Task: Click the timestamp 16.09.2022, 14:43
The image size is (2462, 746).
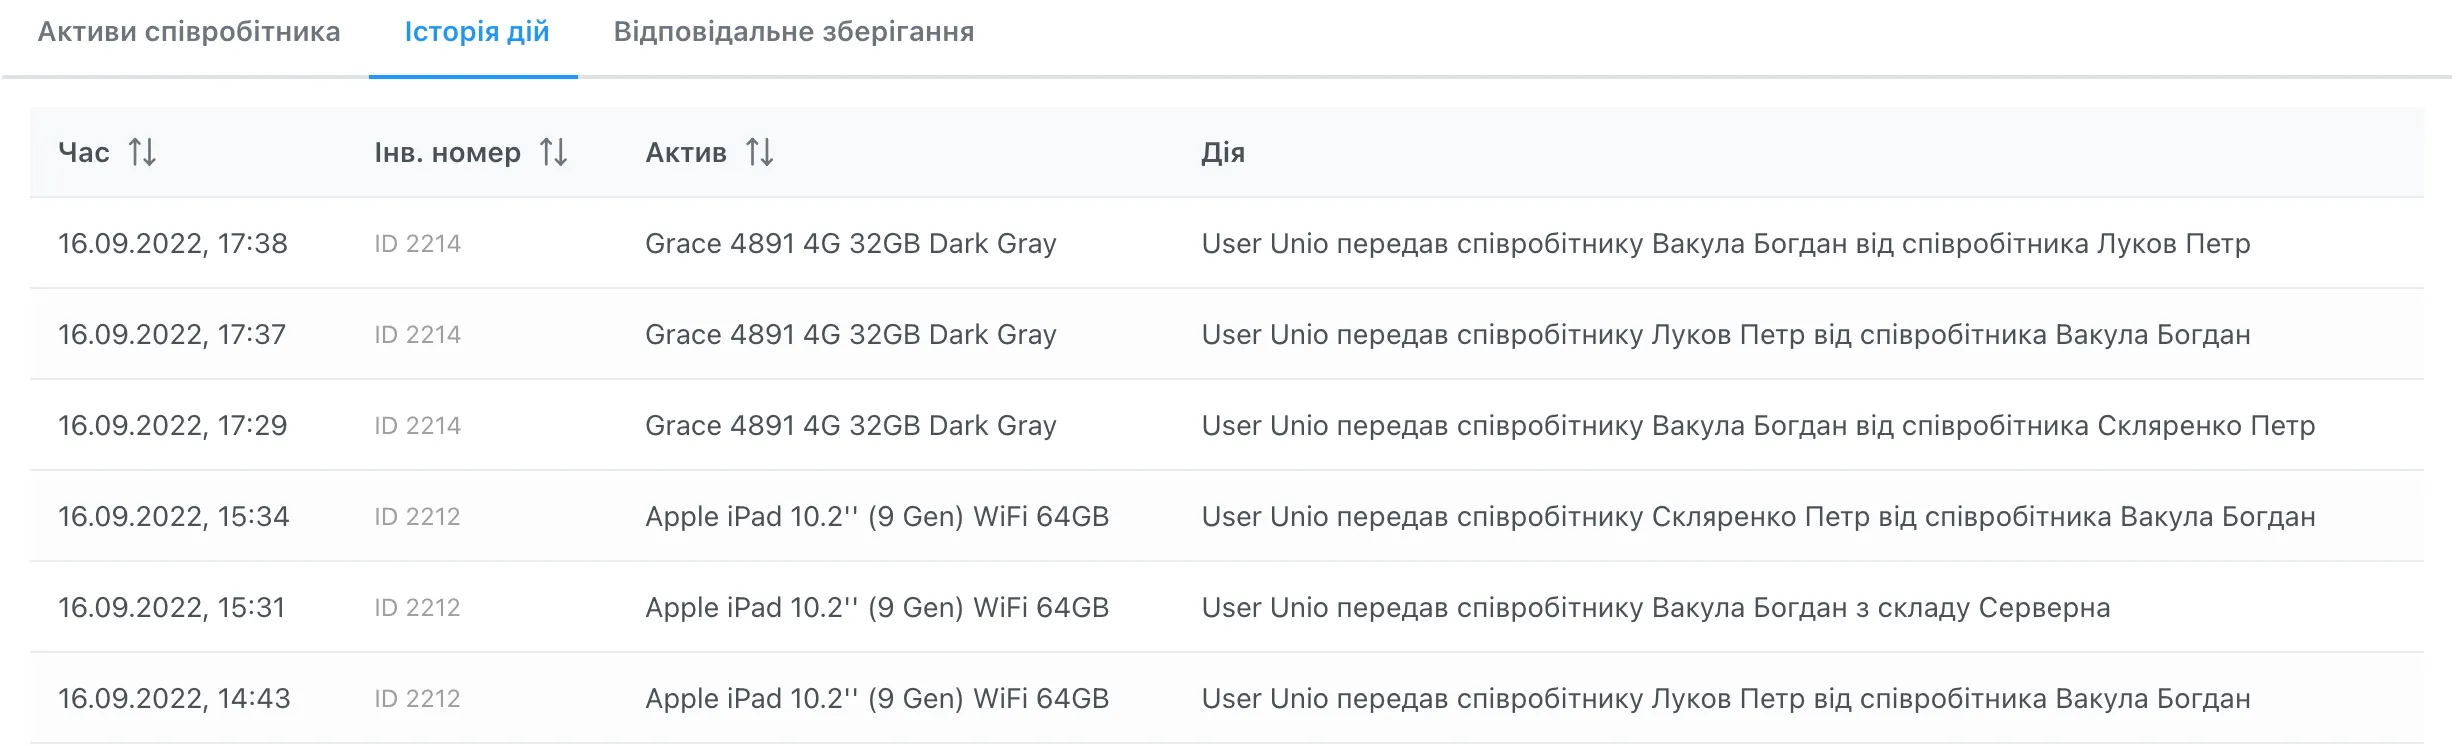Action: [x=173, y=699]
